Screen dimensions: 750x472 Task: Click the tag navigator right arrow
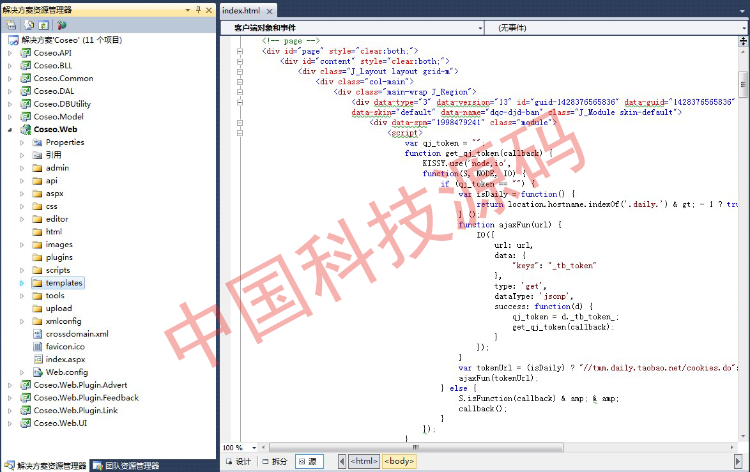click(738, 461)
